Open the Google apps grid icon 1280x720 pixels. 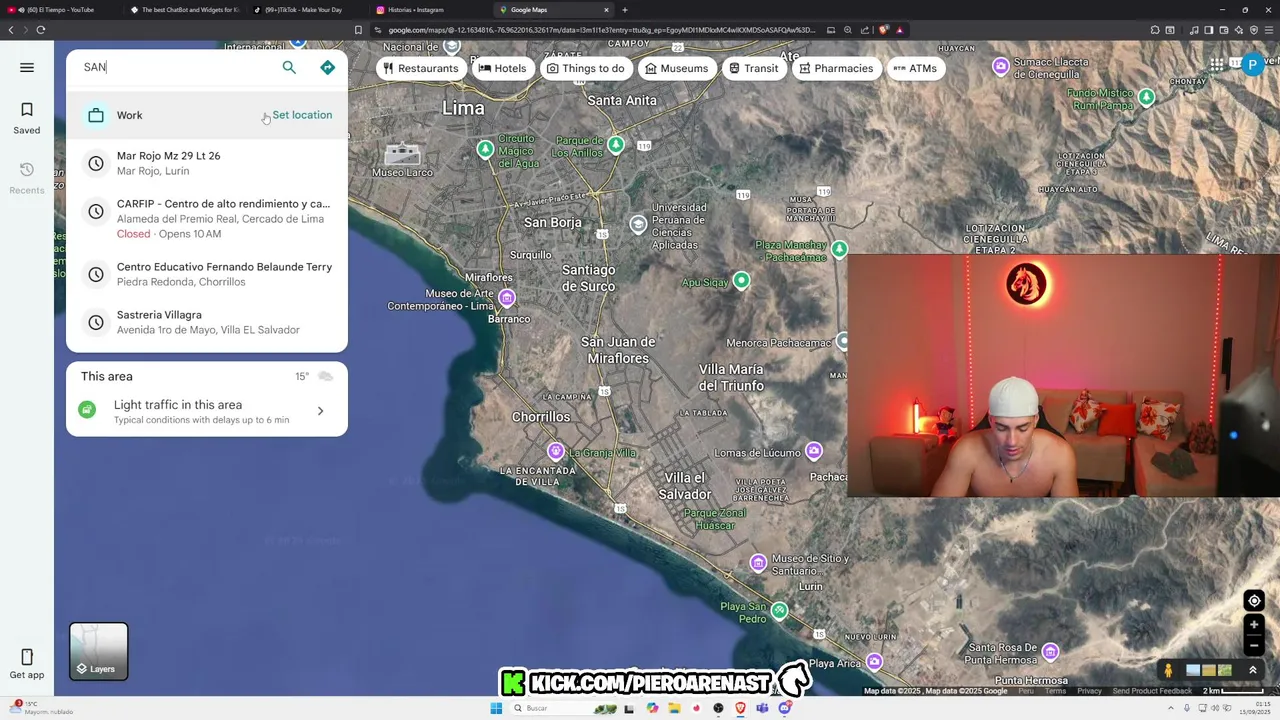pyautogui.click(x=1216, y=65)
